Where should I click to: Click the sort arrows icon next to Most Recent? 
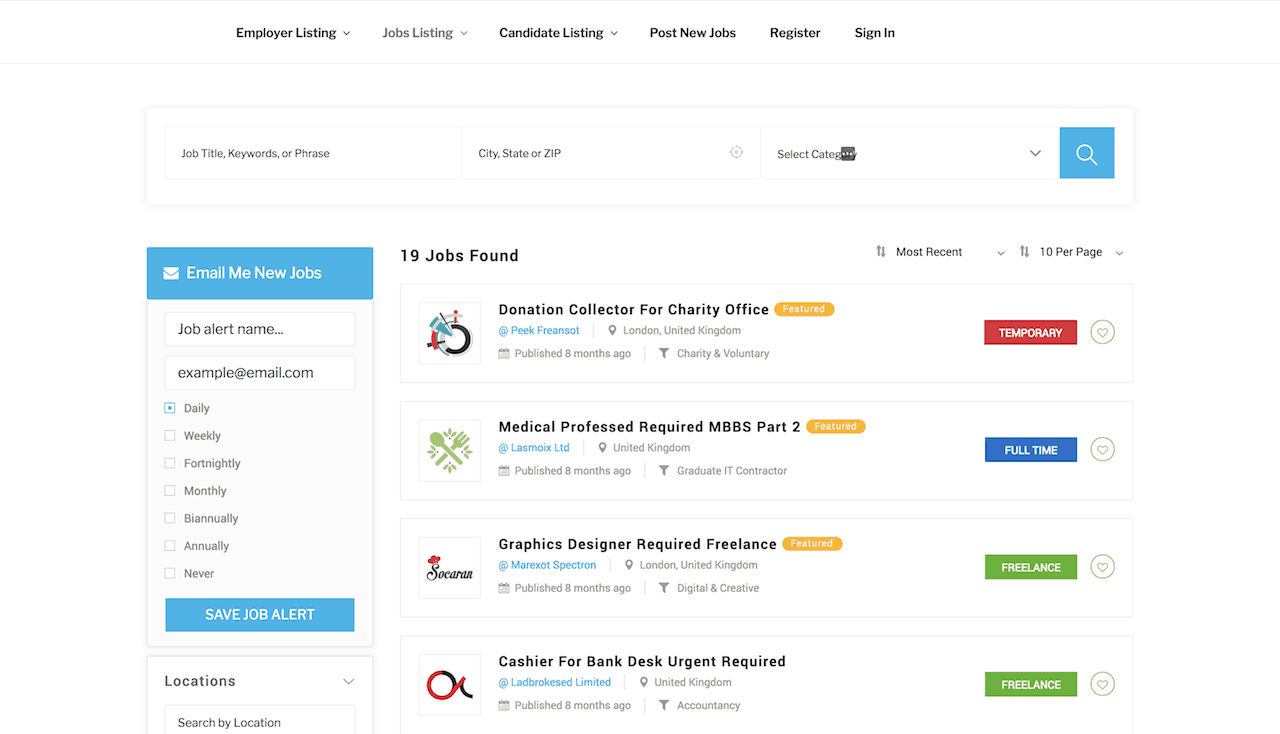pyautogui.click(x=880, y=251)
